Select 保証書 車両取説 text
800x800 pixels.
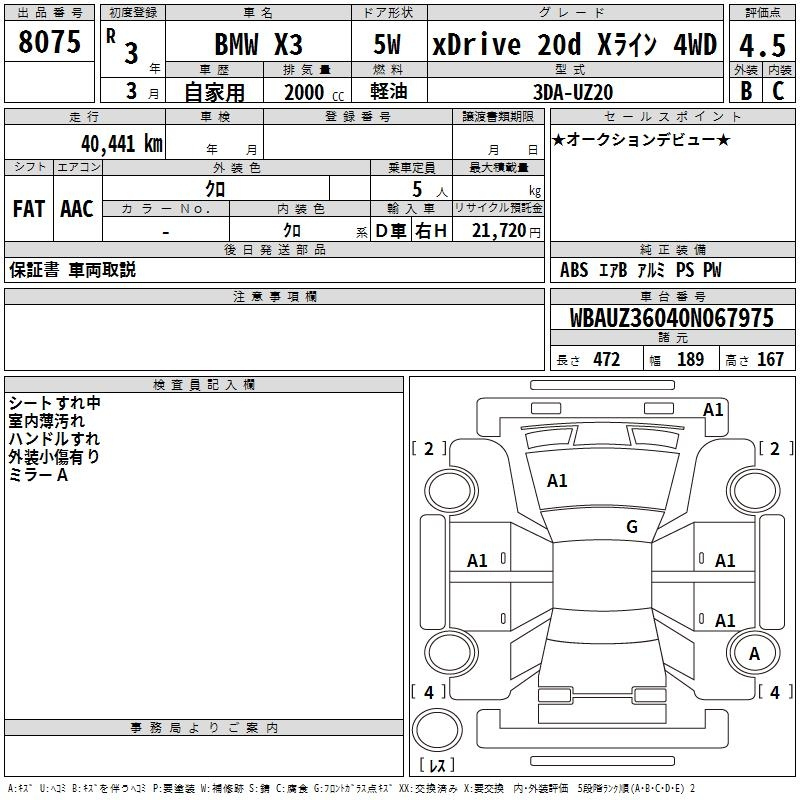[72, 270]
